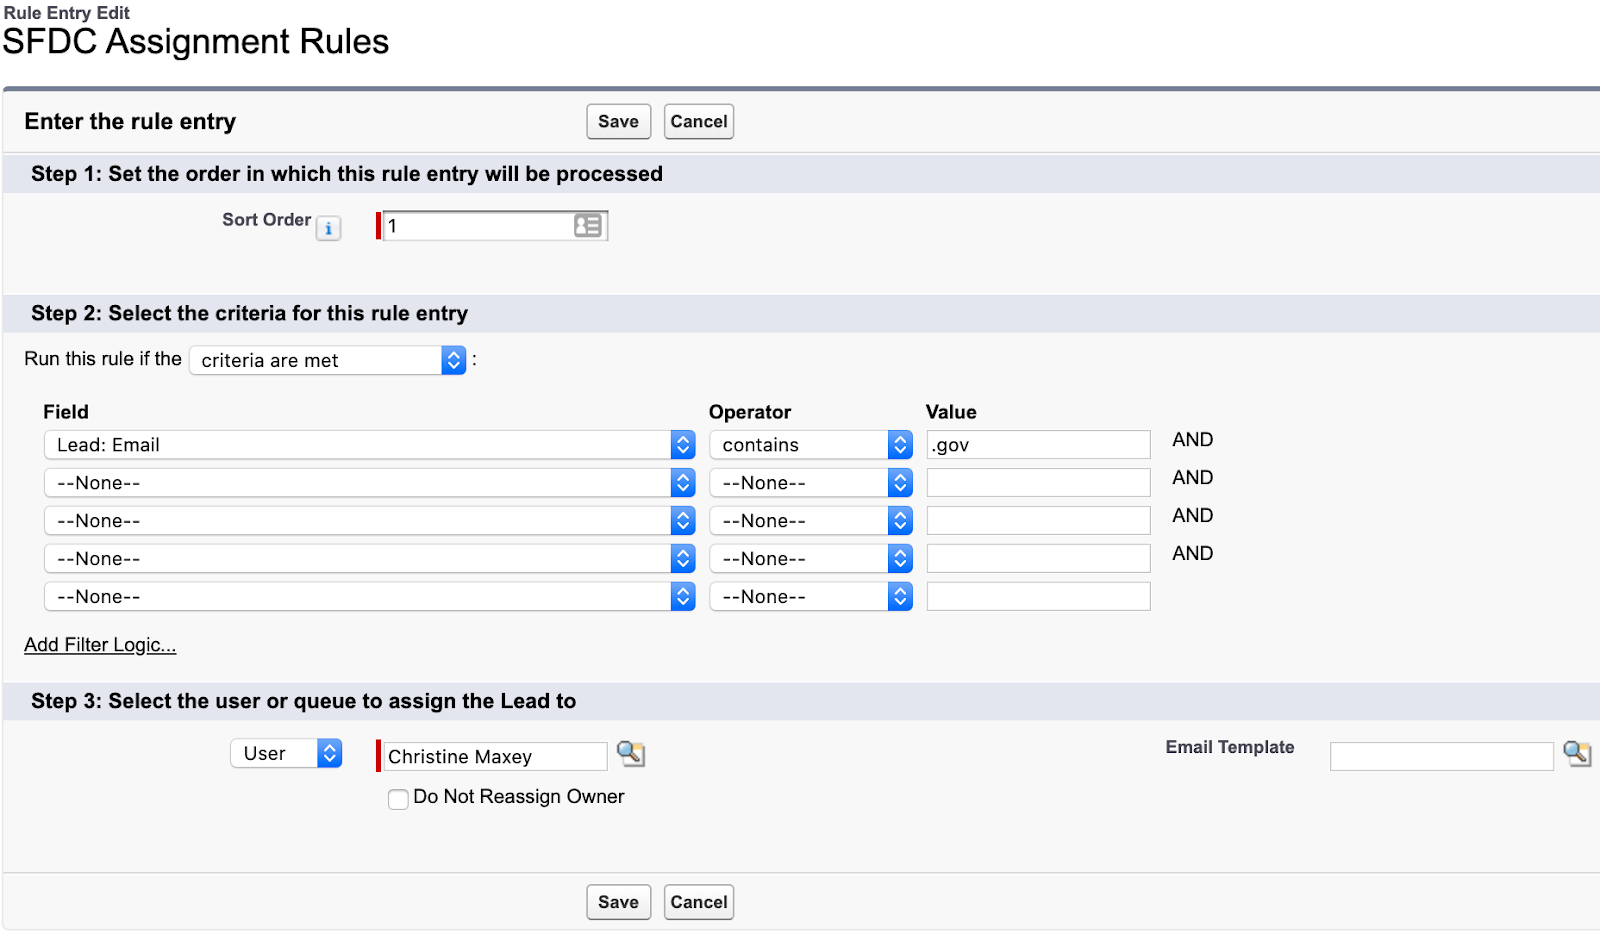Screen dimensions: 1600x934
Task: Click the 'SFDC Assignment Rules' heading
Action: pos(196,42)
